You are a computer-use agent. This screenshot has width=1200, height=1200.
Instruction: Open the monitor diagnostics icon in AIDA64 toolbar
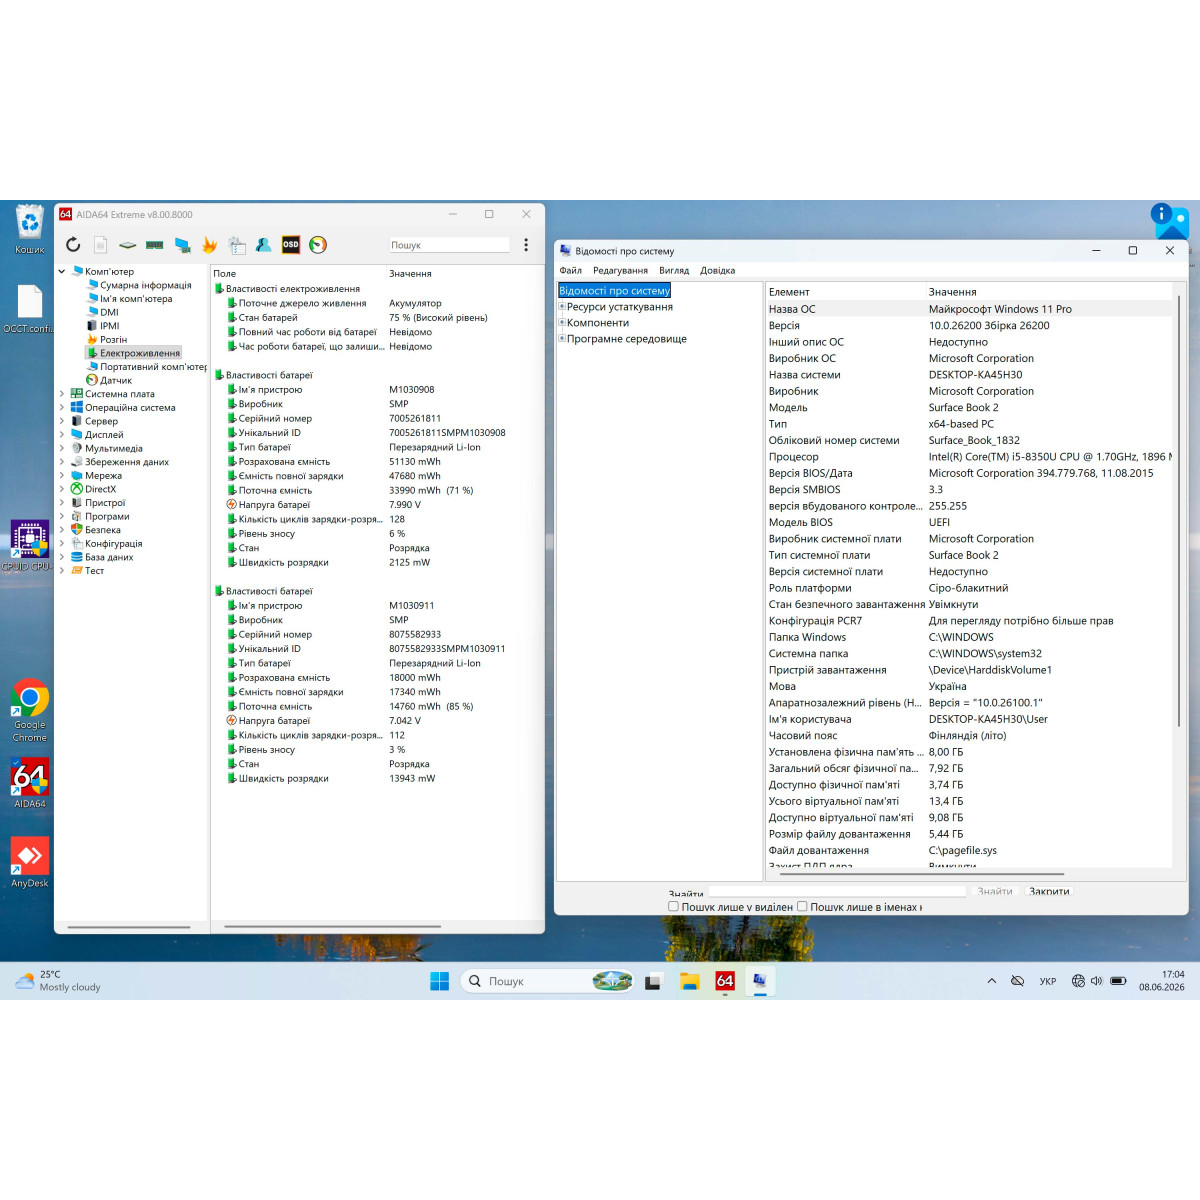[182, 245]
